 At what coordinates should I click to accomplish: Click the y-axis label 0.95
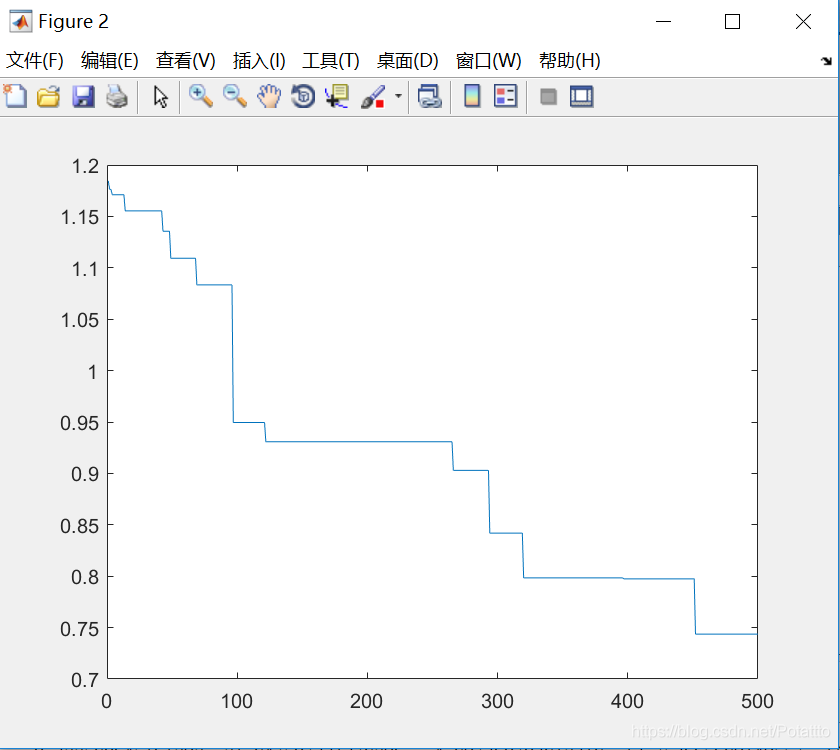click(x=80, y=423)
